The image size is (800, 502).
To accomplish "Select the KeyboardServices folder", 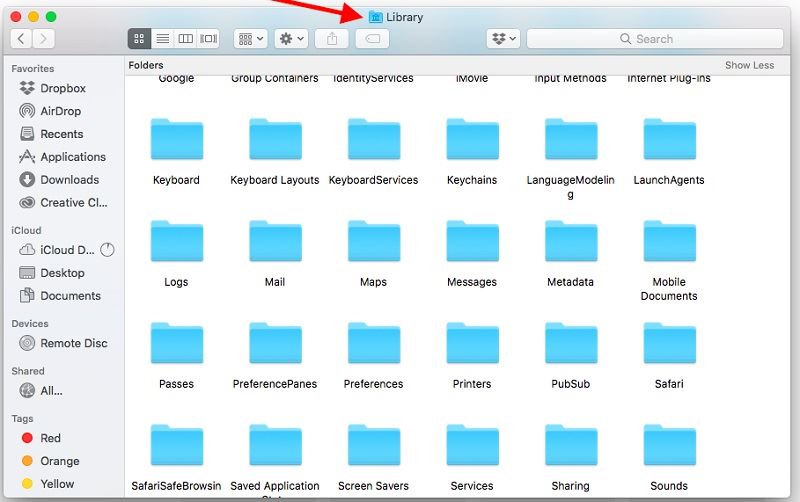I will [373, 139].
